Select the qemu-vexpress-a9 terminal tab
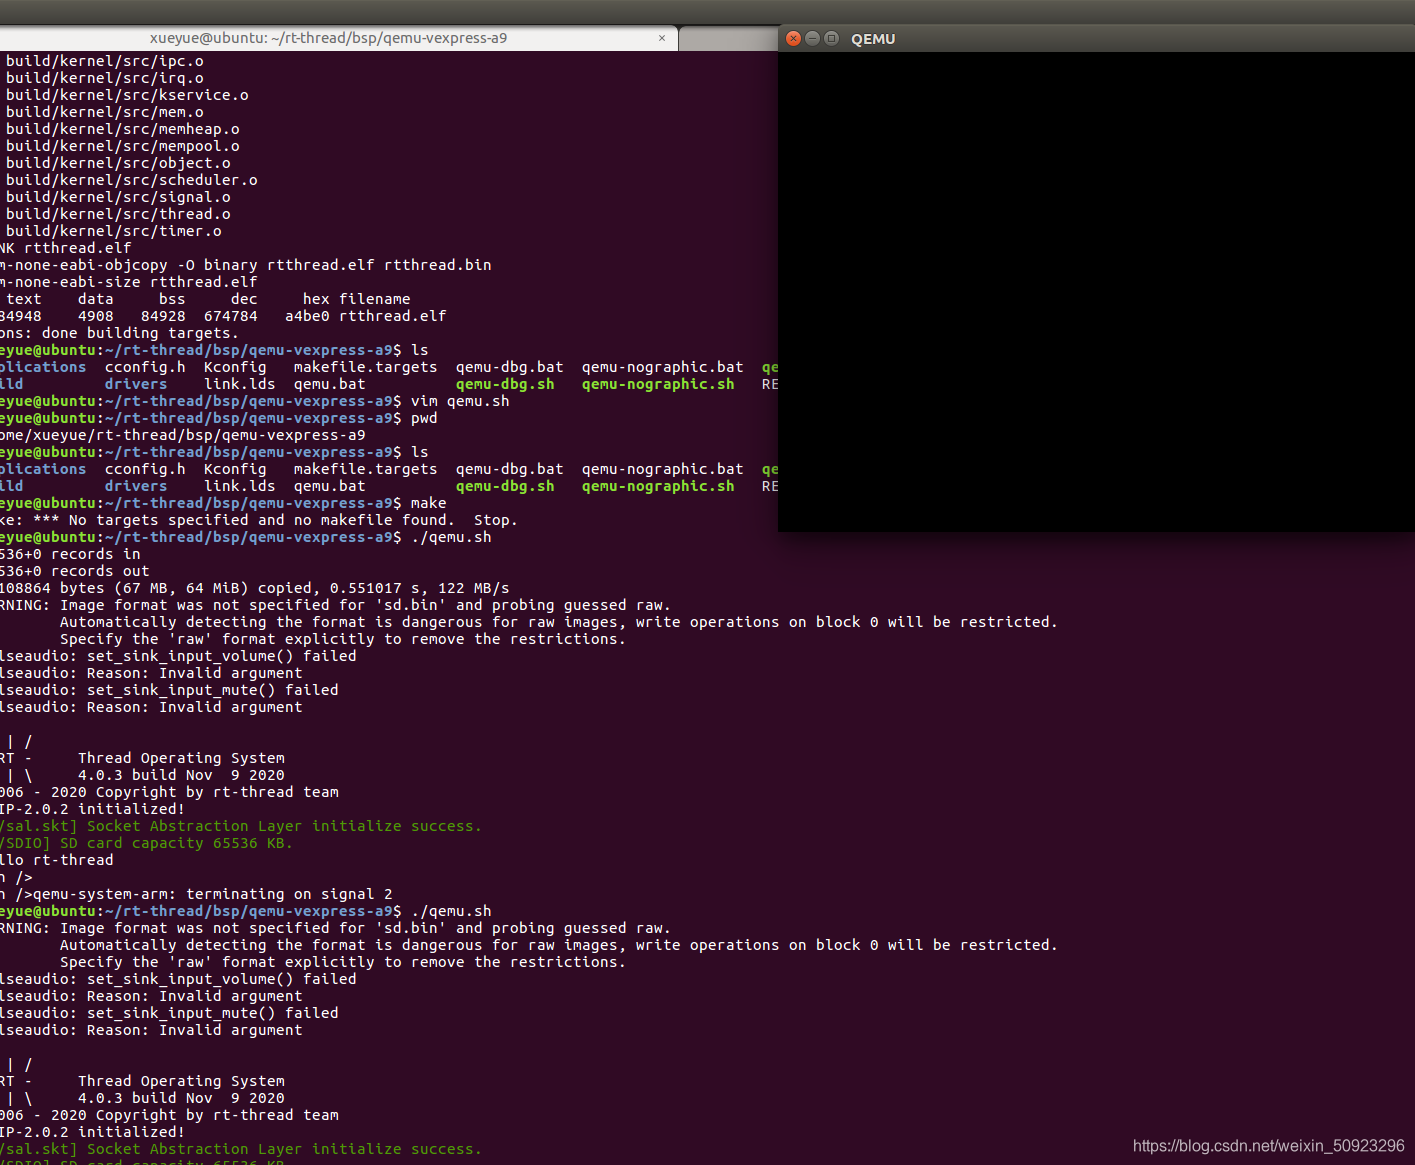Image resolution: width=1415 pixels, height=1165 pixels. [x=330, y=37]
